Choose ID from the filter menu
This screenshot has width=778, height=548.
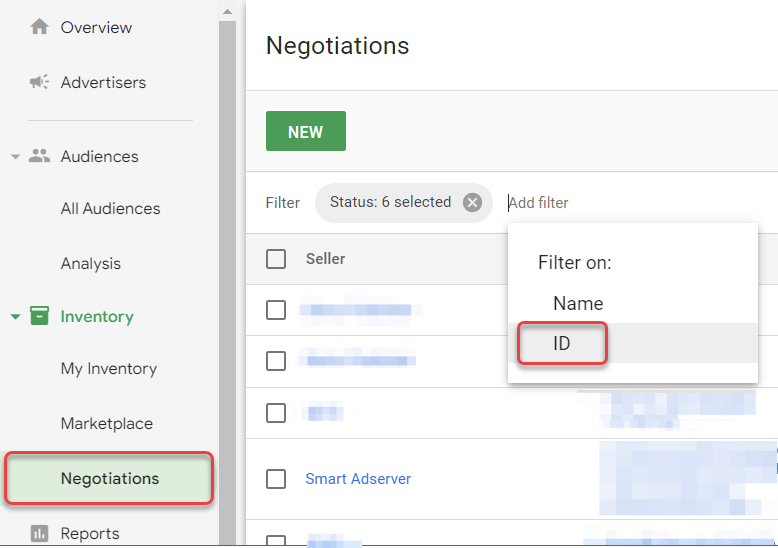point(562,343)
